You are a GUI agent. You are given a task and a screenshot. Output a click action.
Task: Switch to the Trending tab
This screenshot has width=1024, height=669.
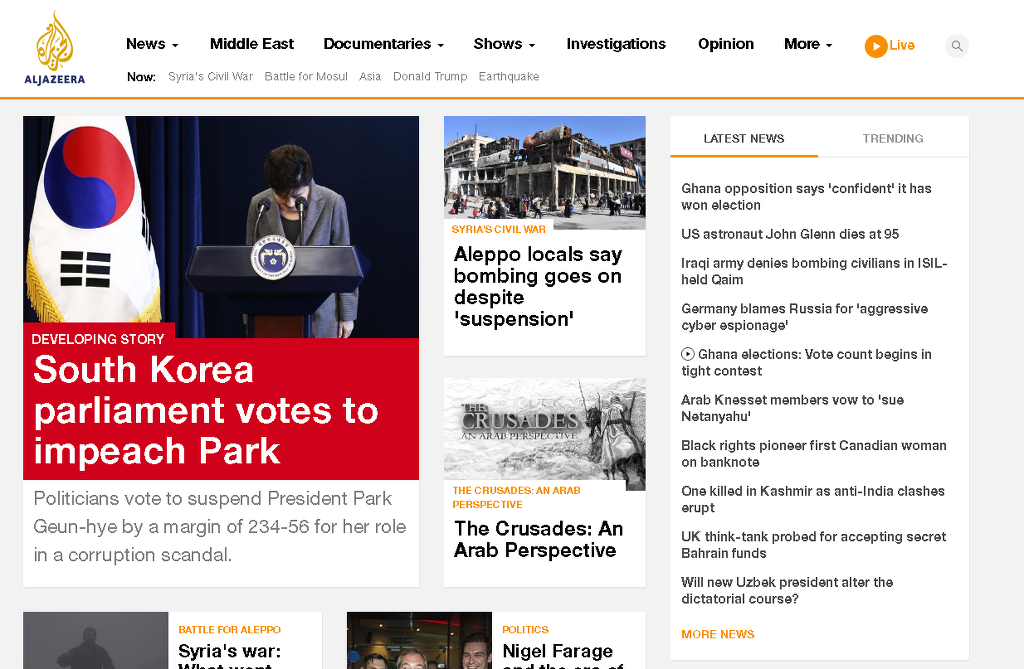[893, 139]
